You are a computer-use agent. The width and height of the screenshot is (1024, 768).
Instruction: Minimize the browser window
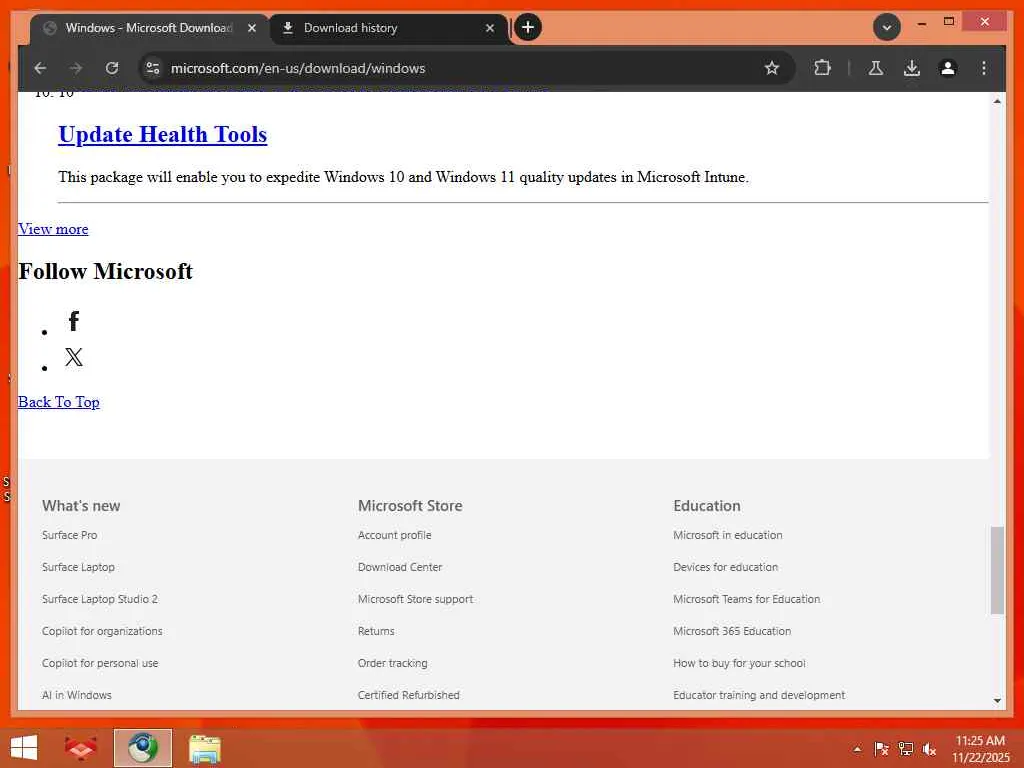pos(921,22)
